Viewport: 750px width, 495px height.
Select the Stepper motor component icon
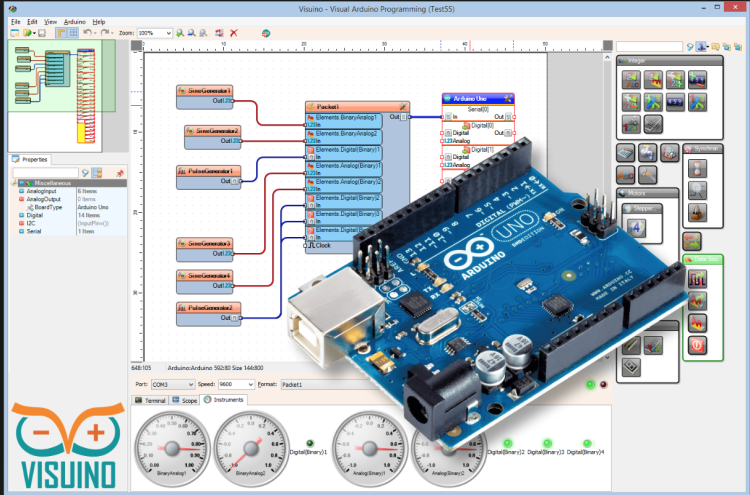pos(635,227)
